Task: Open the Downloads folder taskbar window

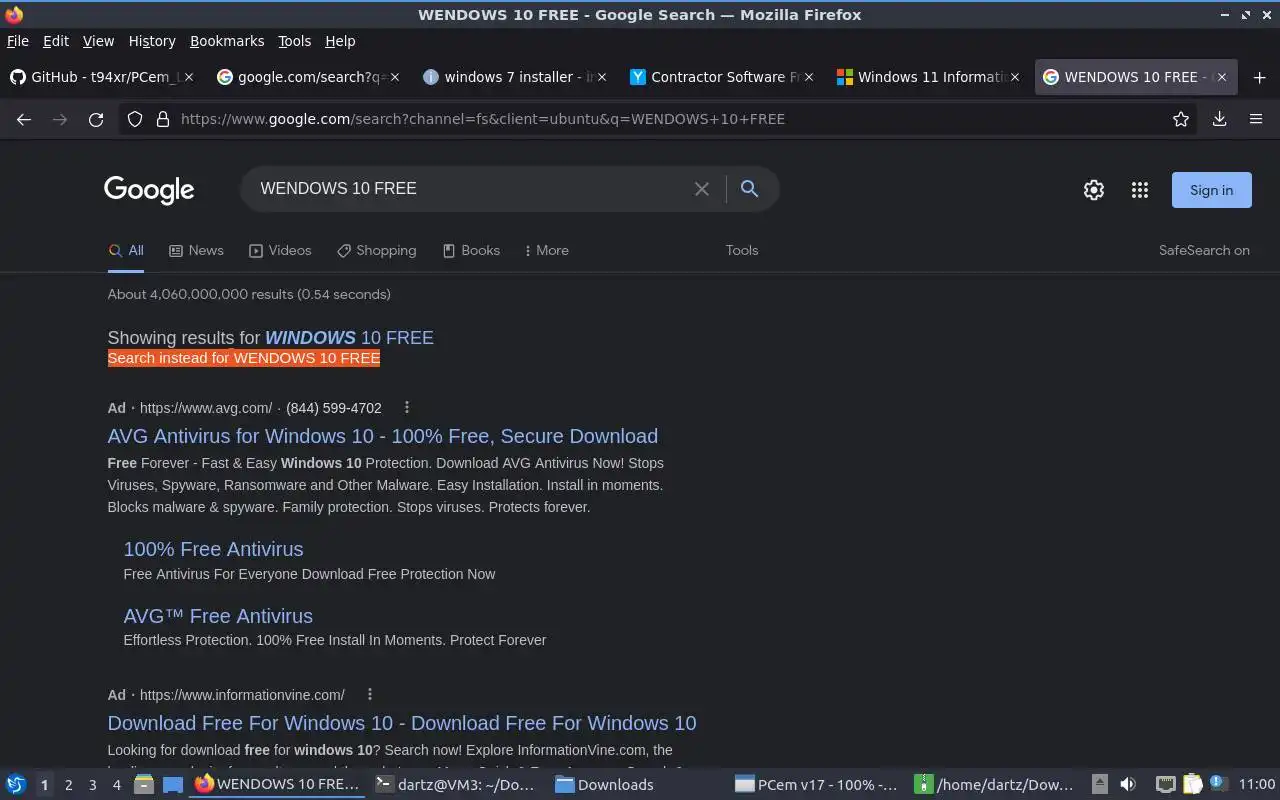Action: (x=637, y=785)
